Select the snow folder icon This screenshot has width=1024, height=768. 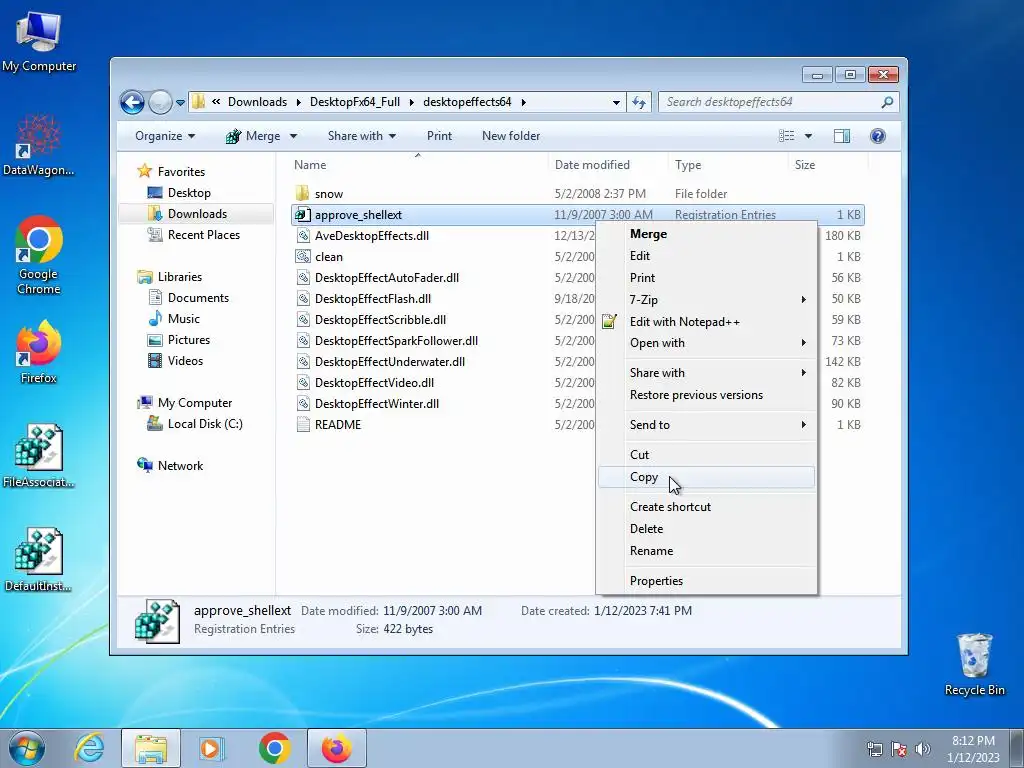point(302,193)
